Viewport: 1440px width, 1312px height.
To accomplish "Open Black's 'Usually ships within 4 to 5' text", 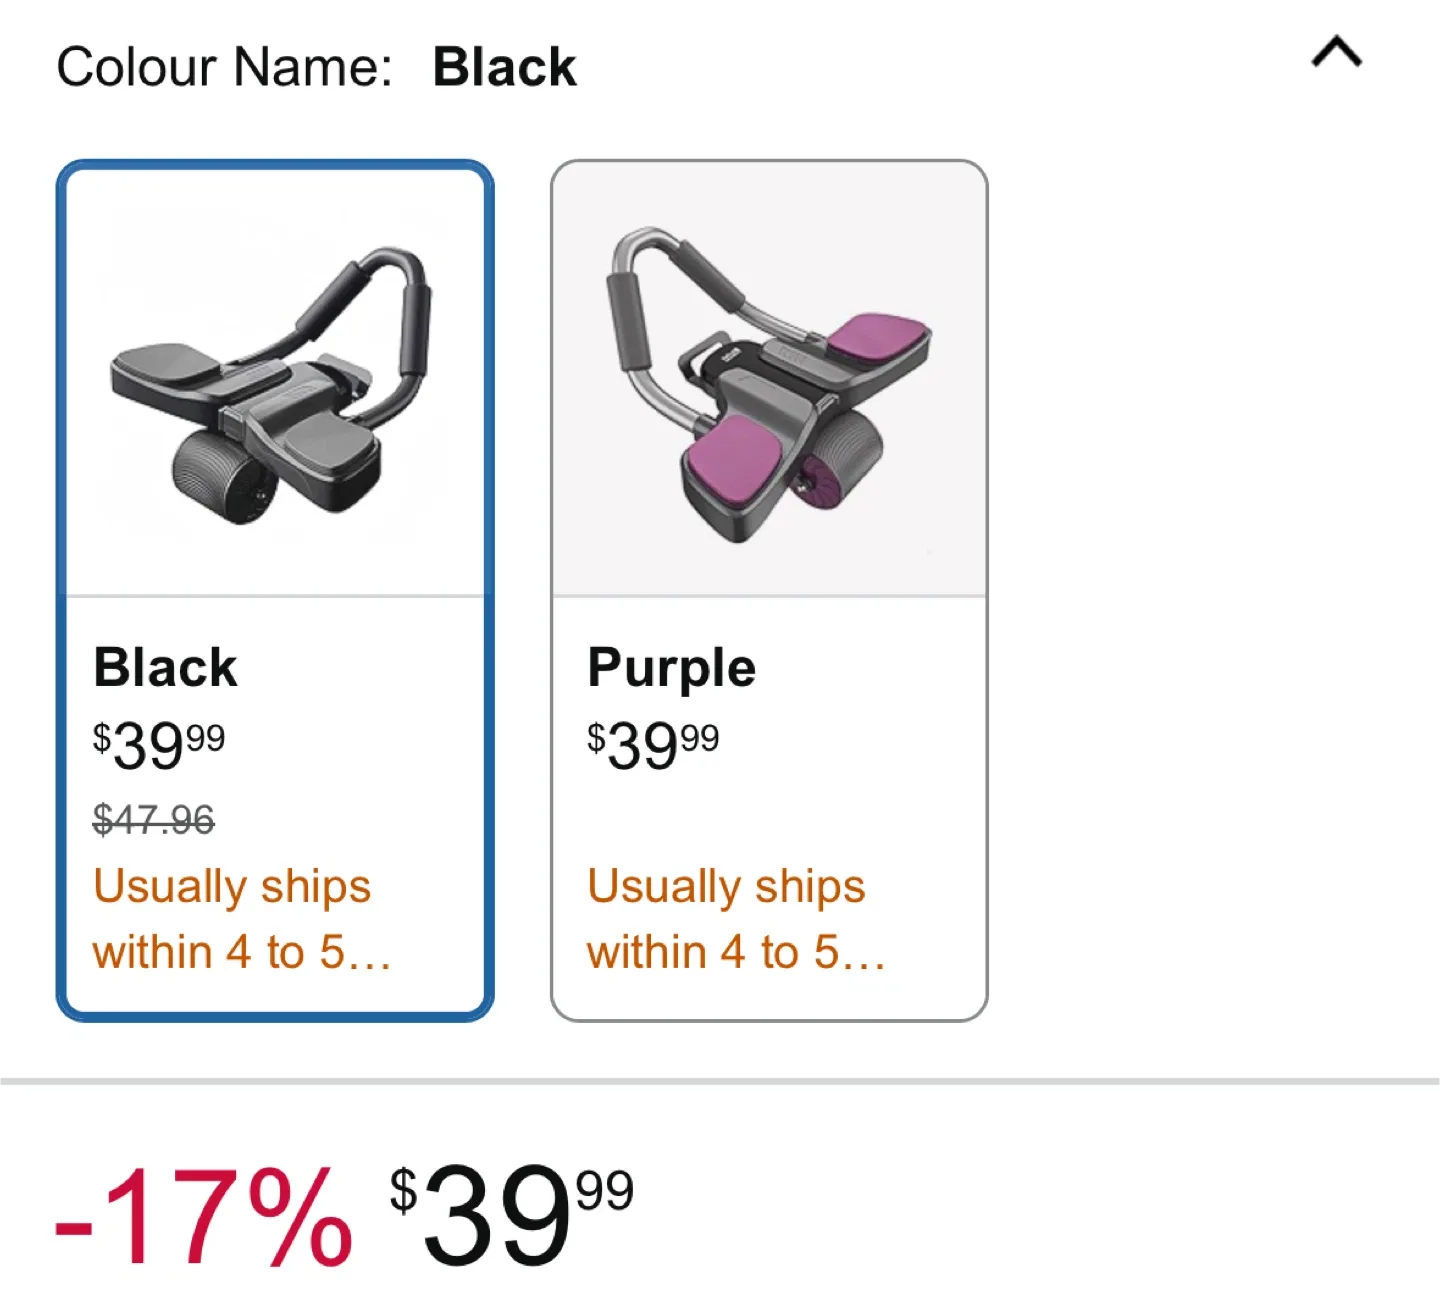I will tap(240, 919).
